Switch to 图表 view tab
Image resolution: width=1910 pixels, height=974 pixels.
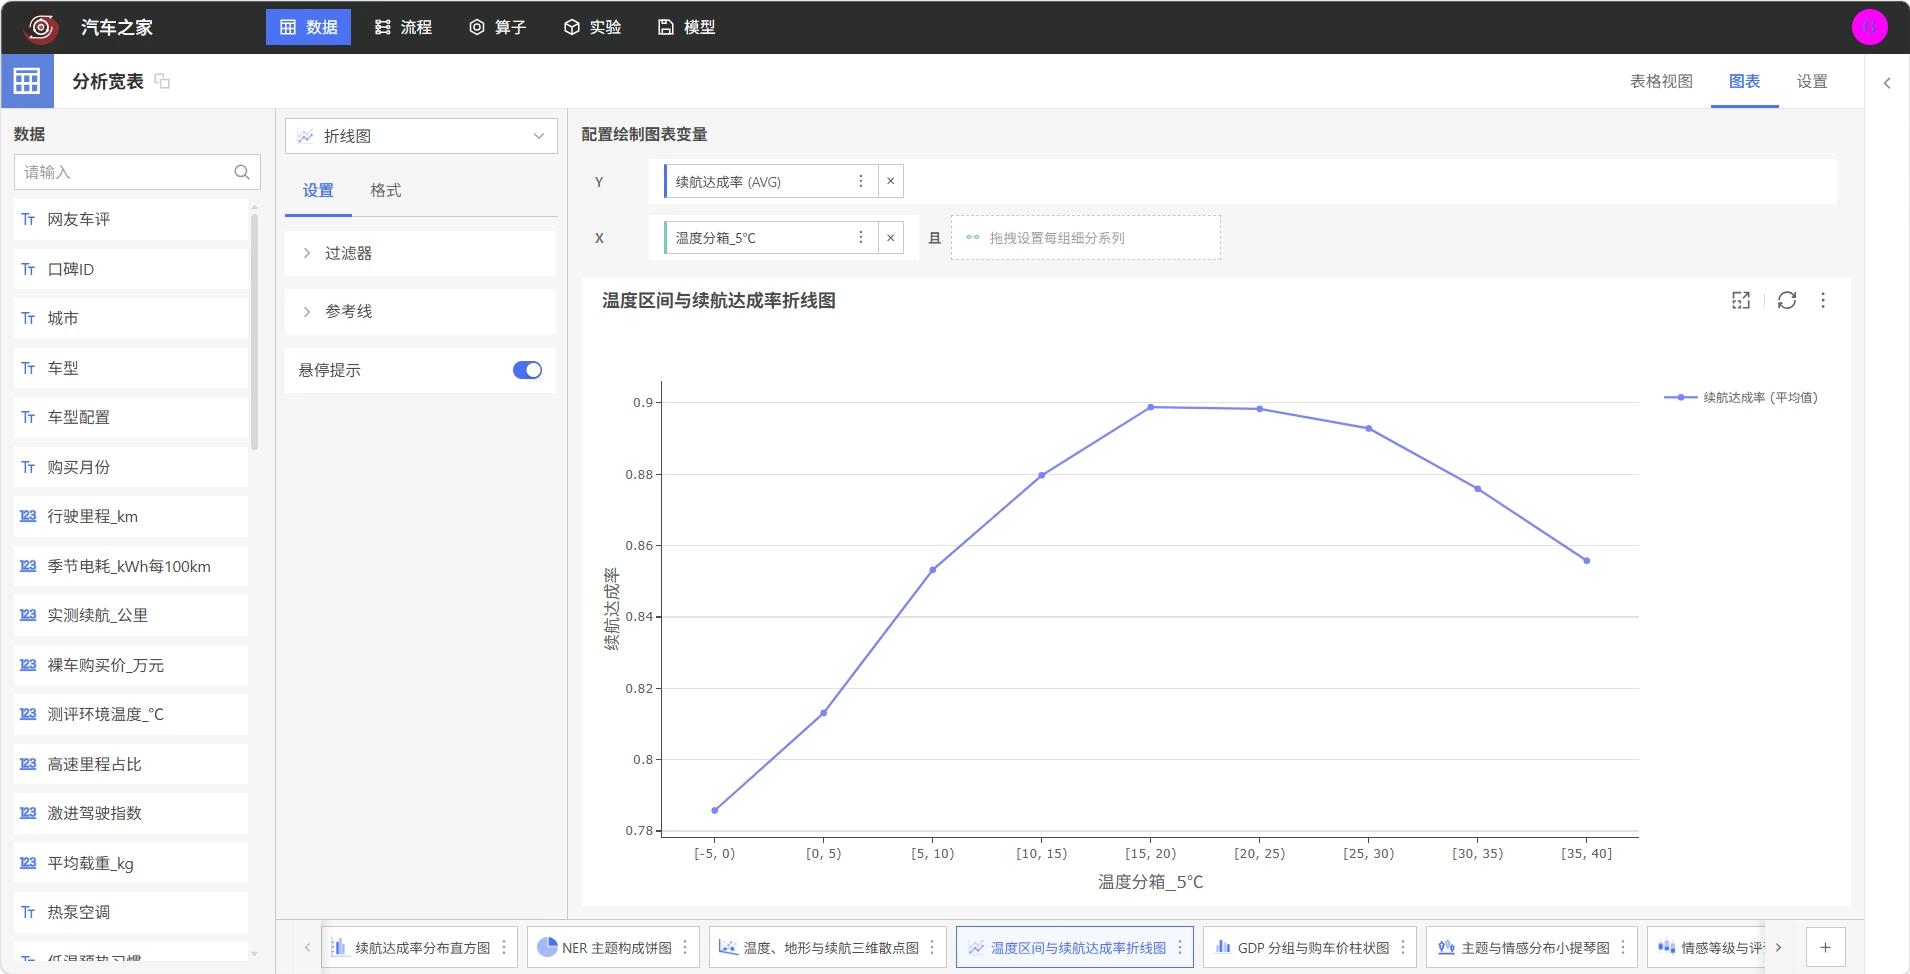[1744, 81]
